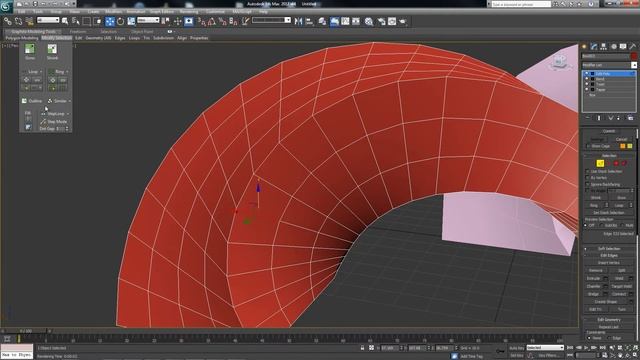
Task: Toggle the Percent Snap icon
Action: [222, 21]
